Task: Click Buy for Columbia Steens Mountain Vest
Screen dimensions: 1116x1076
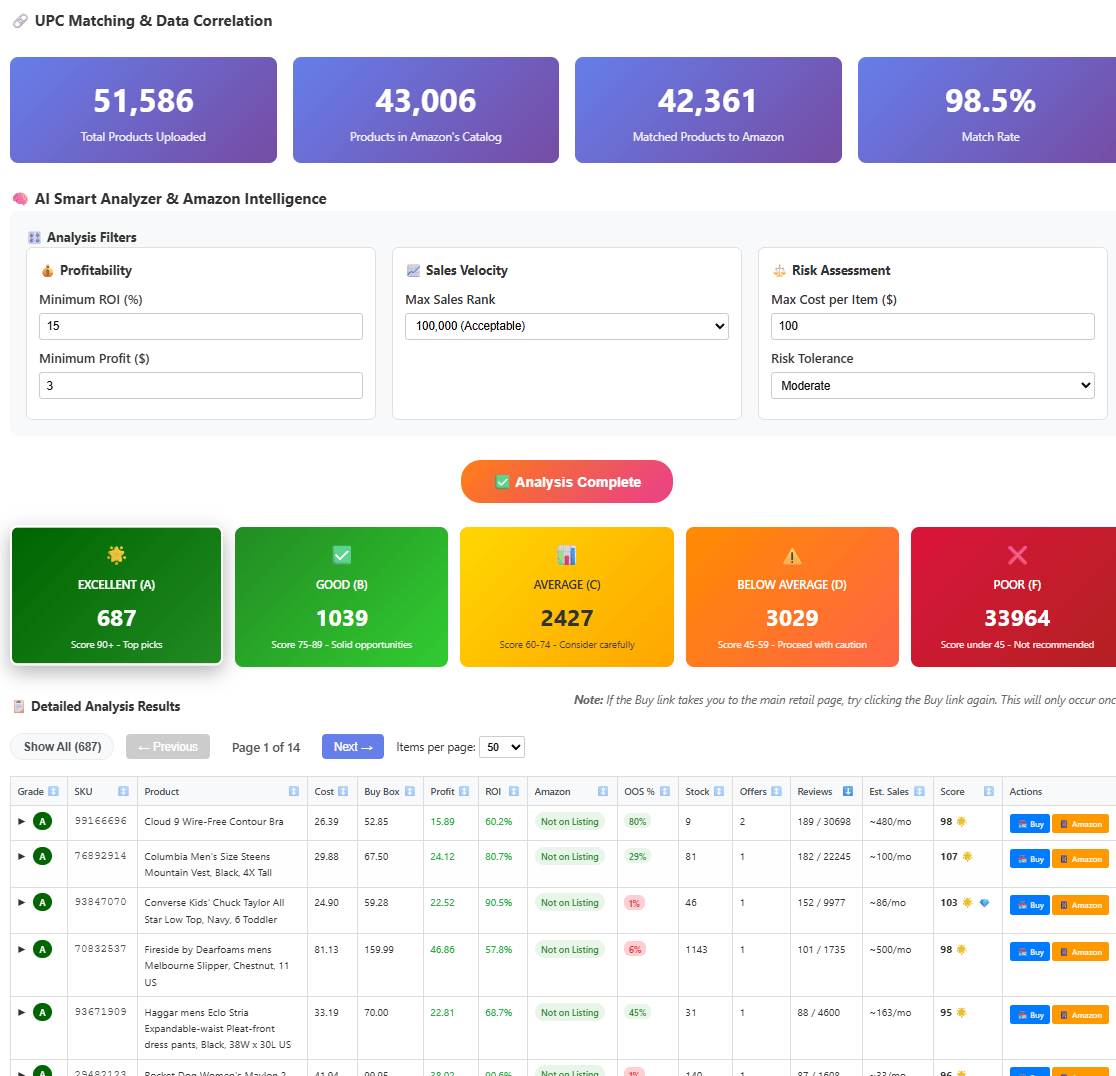Action: pyautogui.click(x=1029, y=859)
